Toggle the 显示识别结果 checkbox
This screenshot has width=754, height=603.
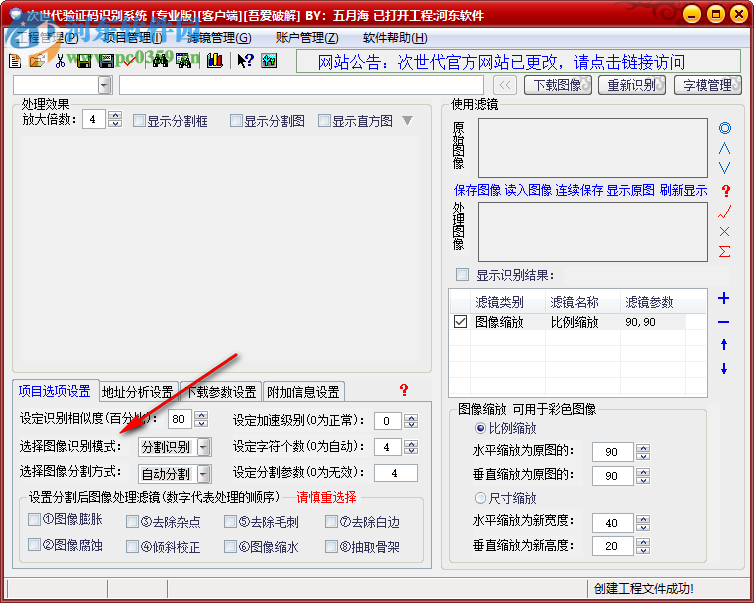pos(463,275)
